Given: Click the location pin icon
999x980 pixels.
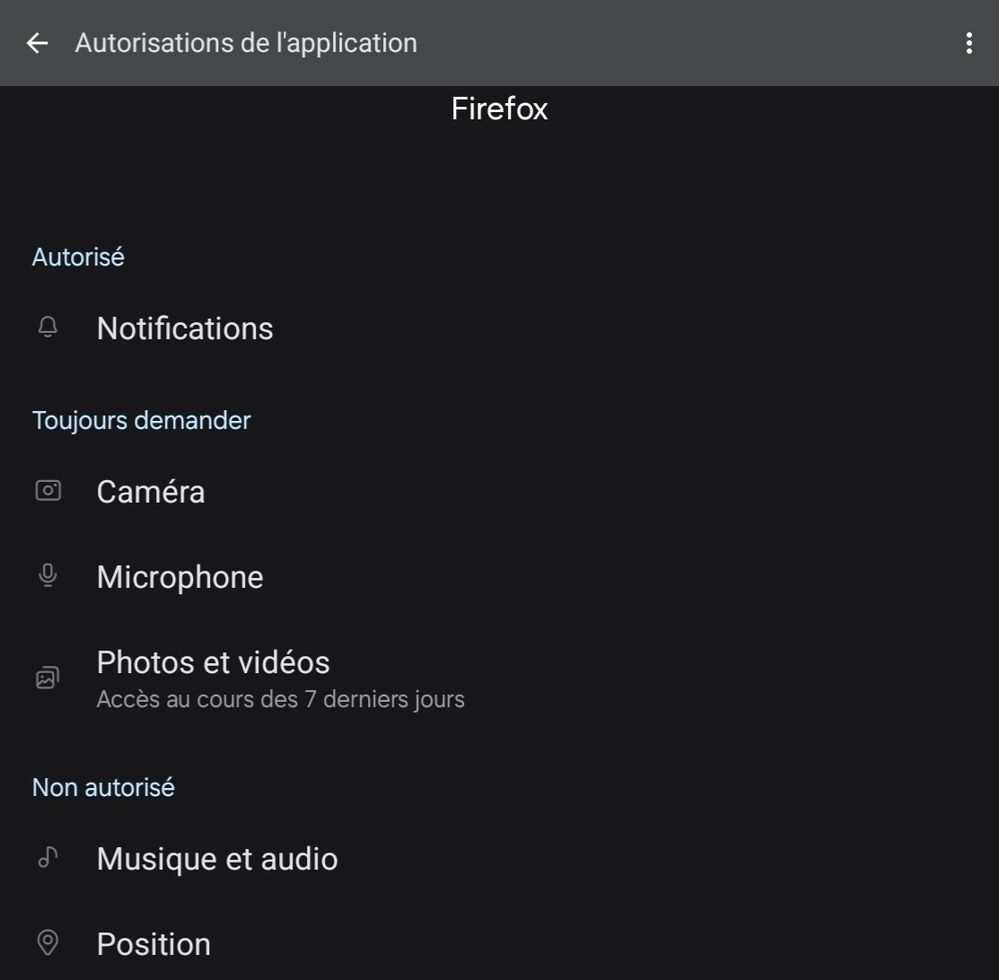Looking at the screenshot, I should [47, 943].
